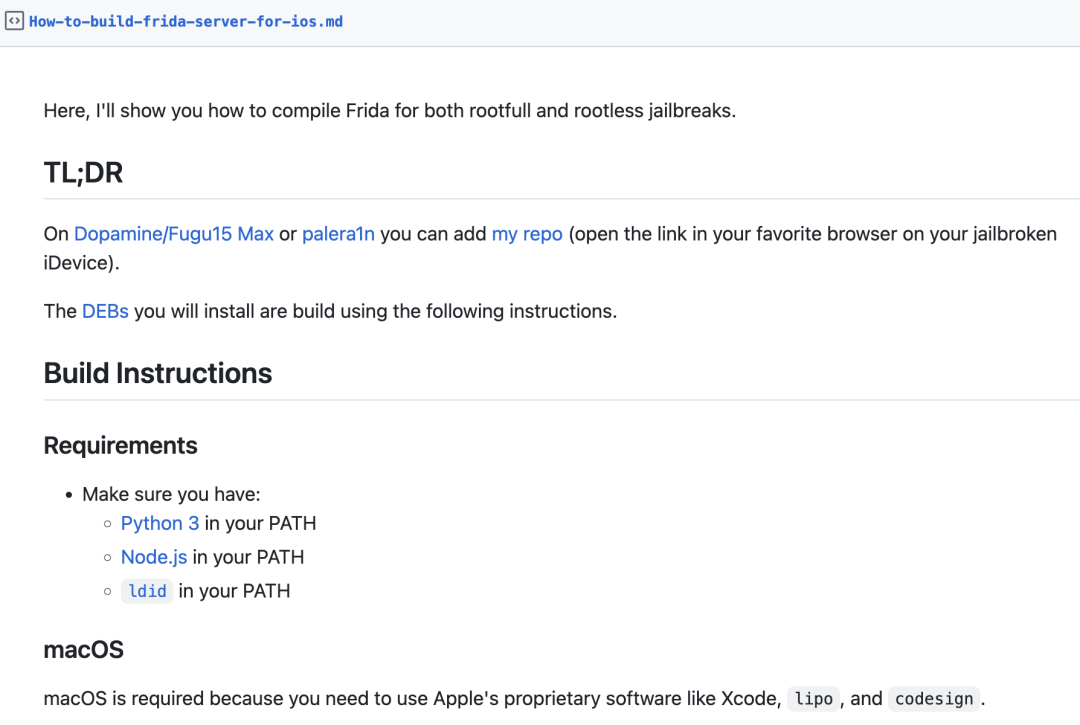
Task: Follow the palera1n hyperlink
Action: pyautogui.click(x=338, y=234)
